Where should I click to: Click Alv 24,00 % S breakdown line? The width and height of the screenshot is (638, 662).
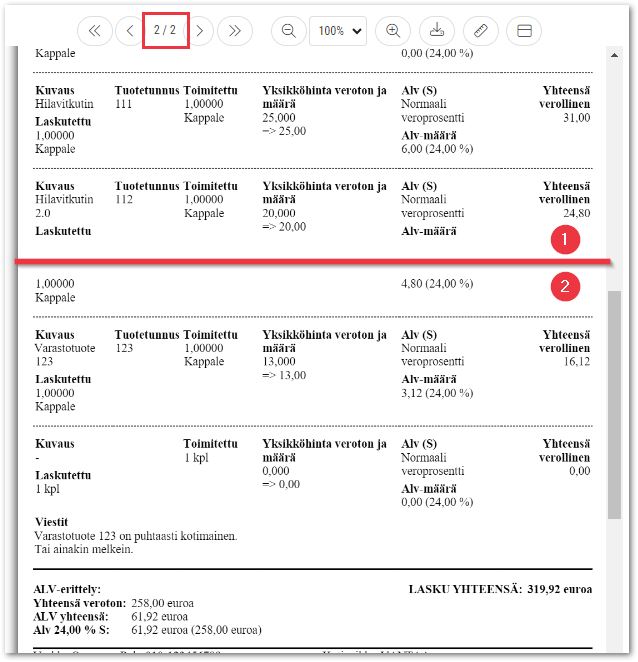coord(148,630)
